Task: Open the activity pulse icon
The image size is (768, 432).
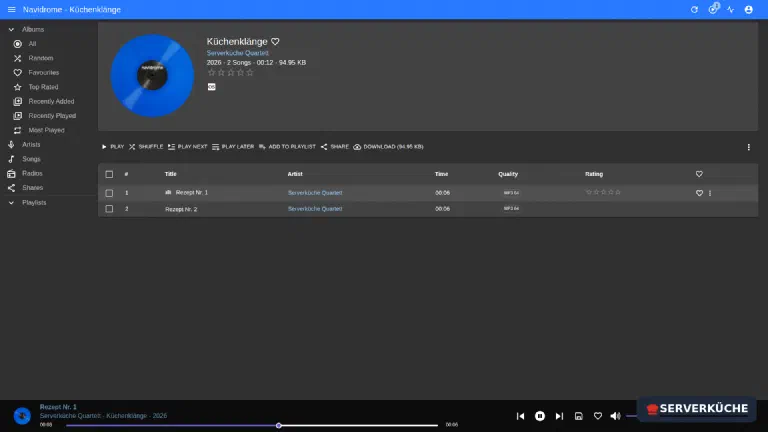Action: [x=730, y=9]
